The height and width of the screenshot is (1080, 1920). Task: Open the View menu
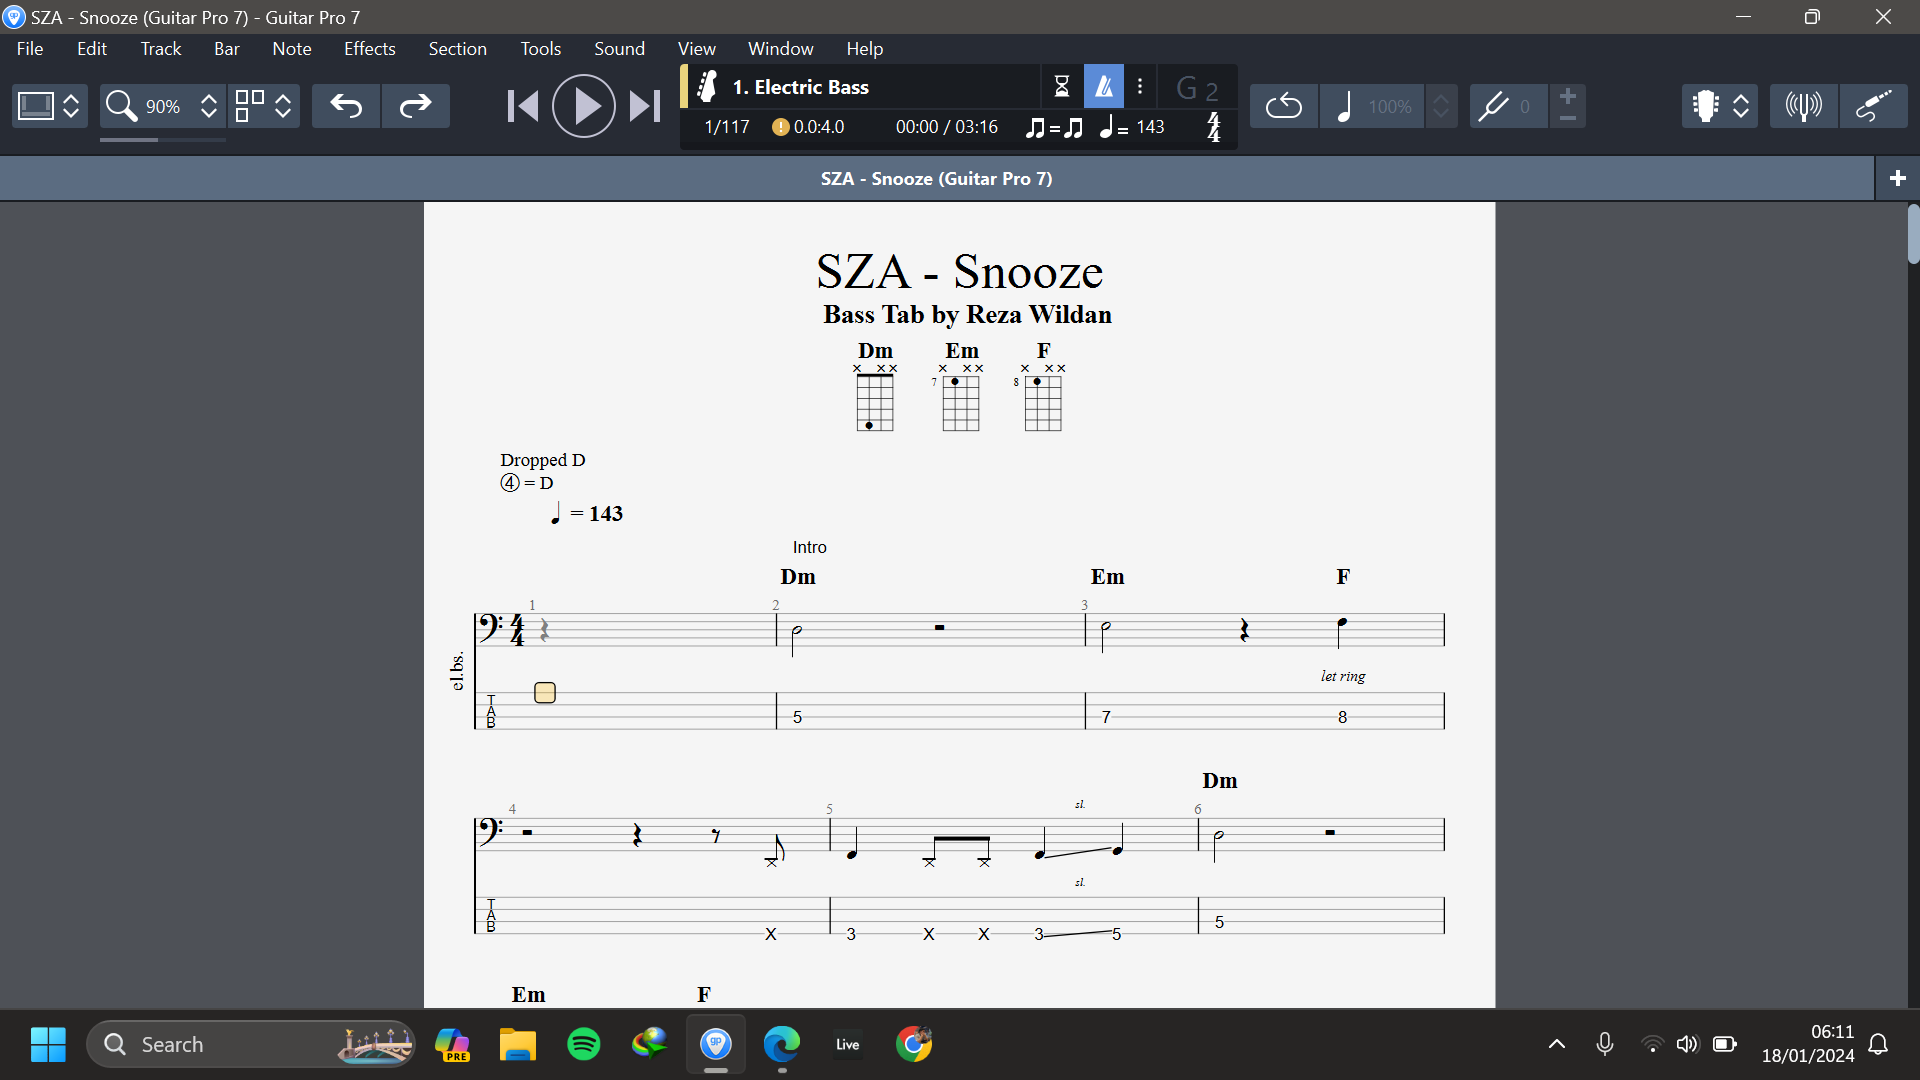click(696, 49)
